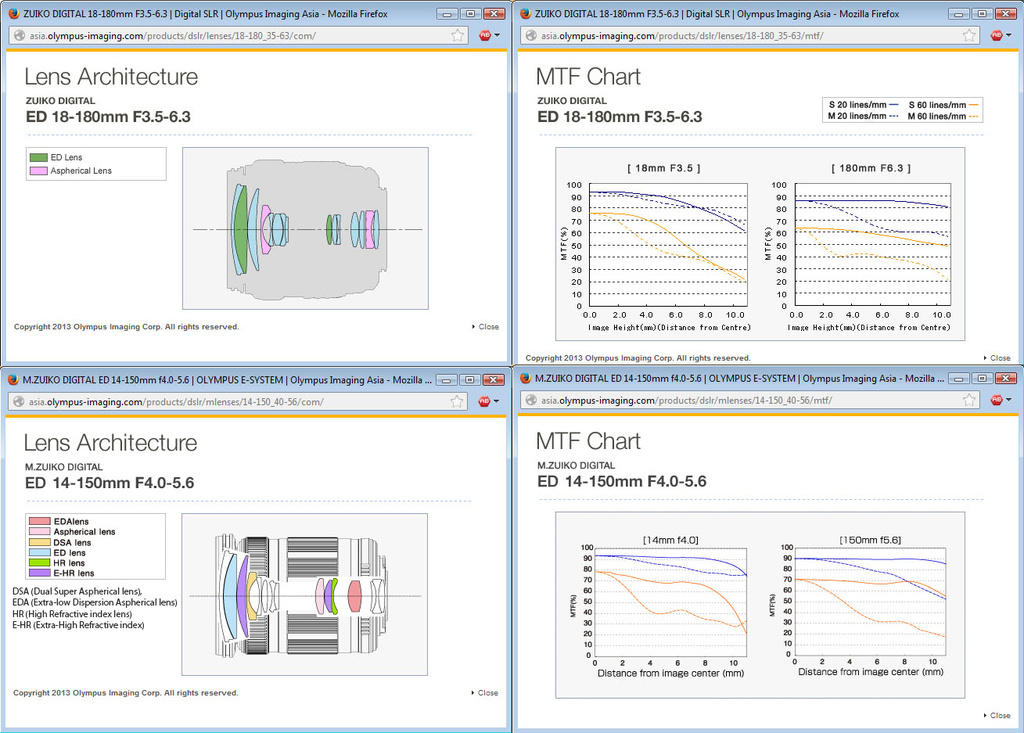Click Firefox logo in 18-180mm MTF Chart title bar
This screenshot has width=1024, height=733.
pyautogui.click(x=525, y=14)
